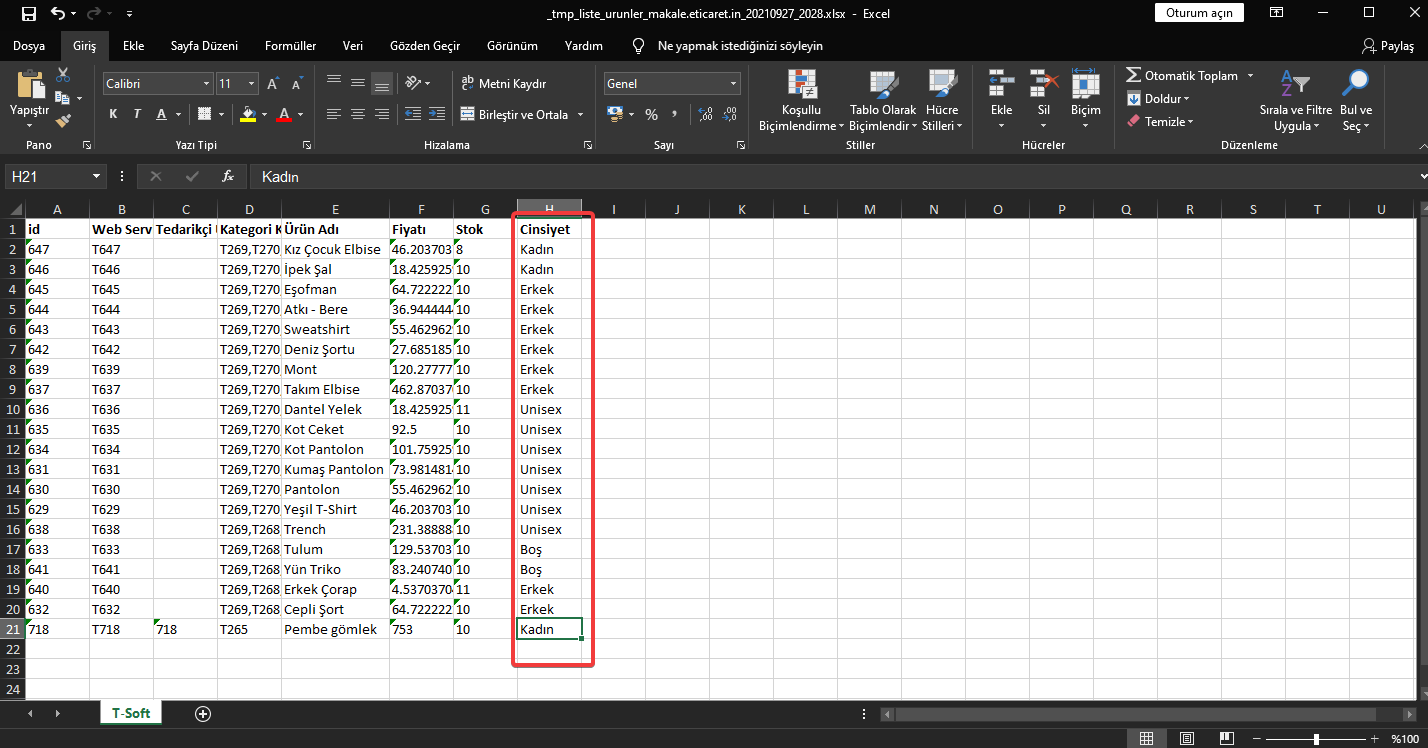Switch to the Ekle ribbon tab
Viewport: 1428px width, 748px height.
pyautogui.click(x=133, y=46)
